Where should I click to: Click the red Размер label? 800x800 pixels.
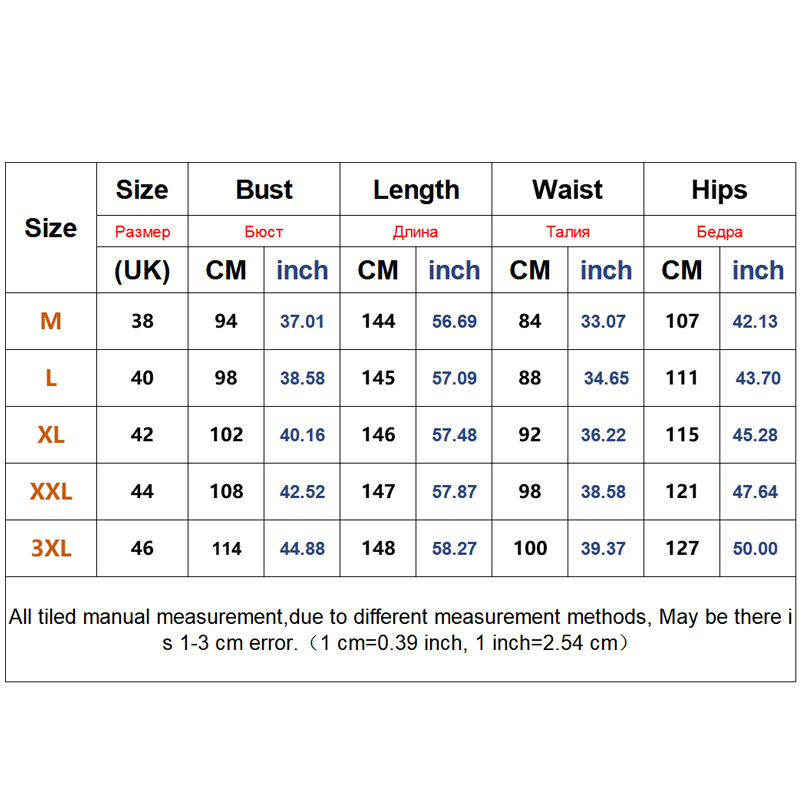[x=142, y=232]
